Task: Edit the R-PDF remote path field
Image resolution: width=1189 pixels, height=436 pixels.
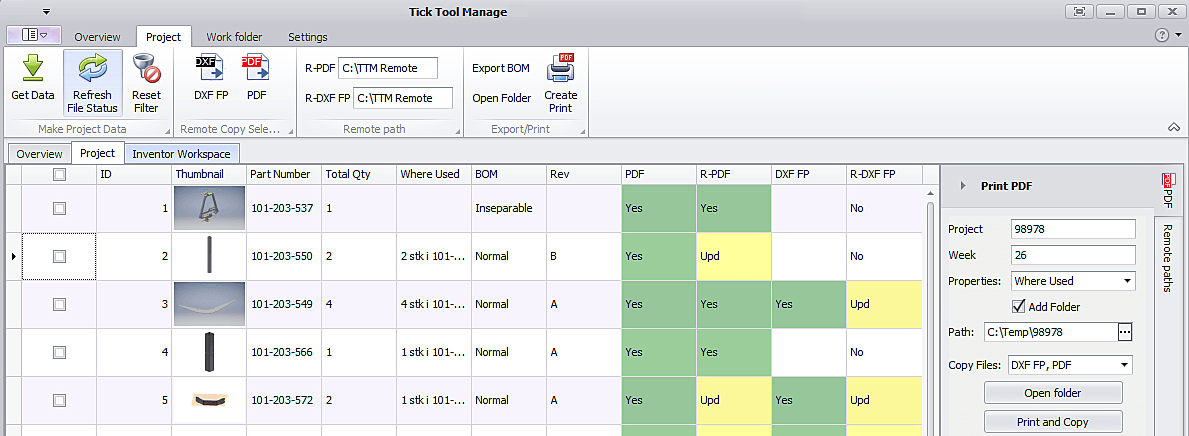Action: click(388, 68)
